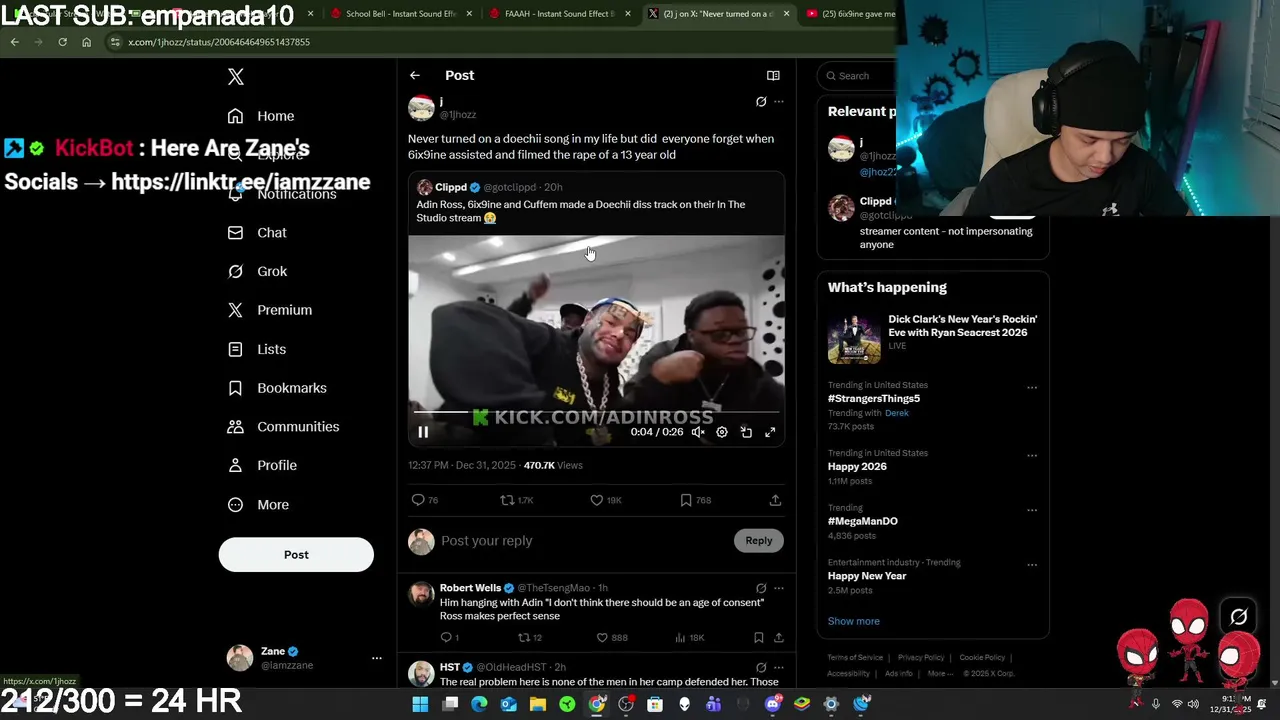This screenshot has width=1280, height=720.
Task: Reply to Robert Wells comment
Action: pos(446,637)
